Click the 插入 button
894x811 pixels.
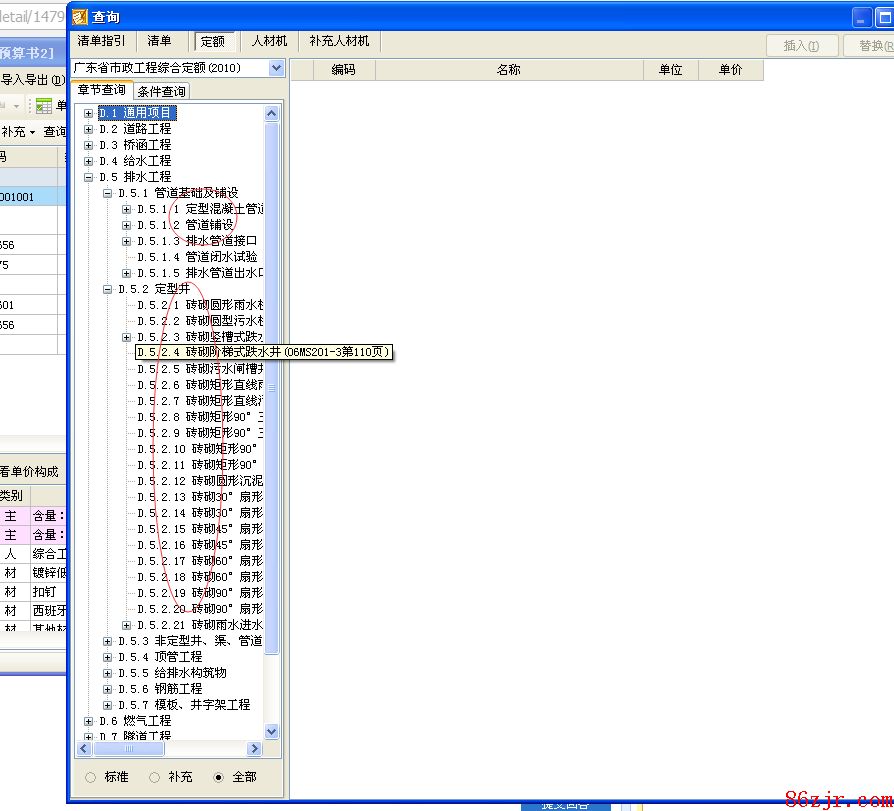point(801,46)
